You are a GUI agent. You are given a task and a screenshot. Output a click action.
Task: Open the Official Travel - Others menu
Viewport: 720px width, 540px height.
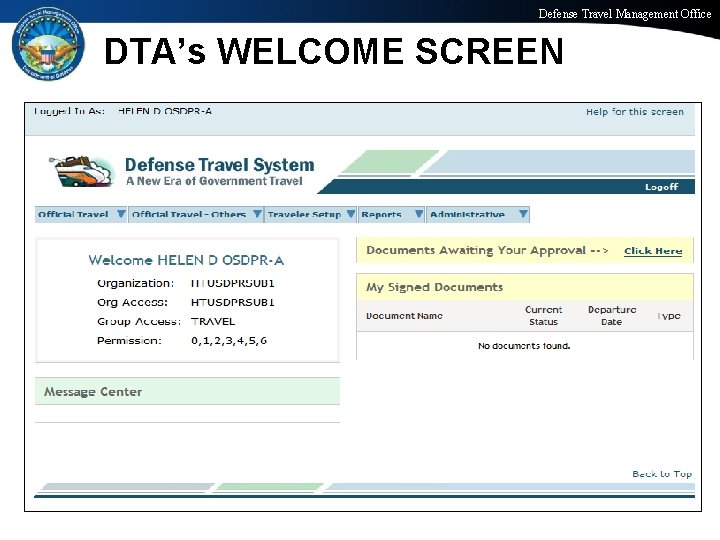(x=196, y=214)
